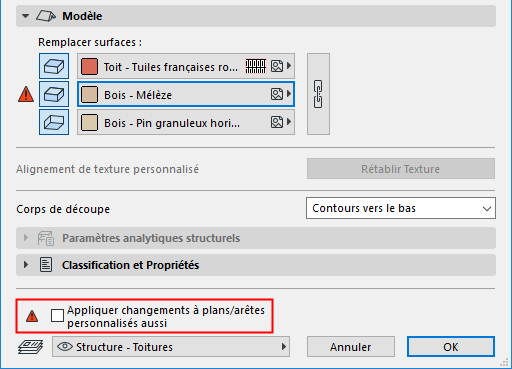
Task: Expand Classification et Propriétés panel
Action: 26,265
